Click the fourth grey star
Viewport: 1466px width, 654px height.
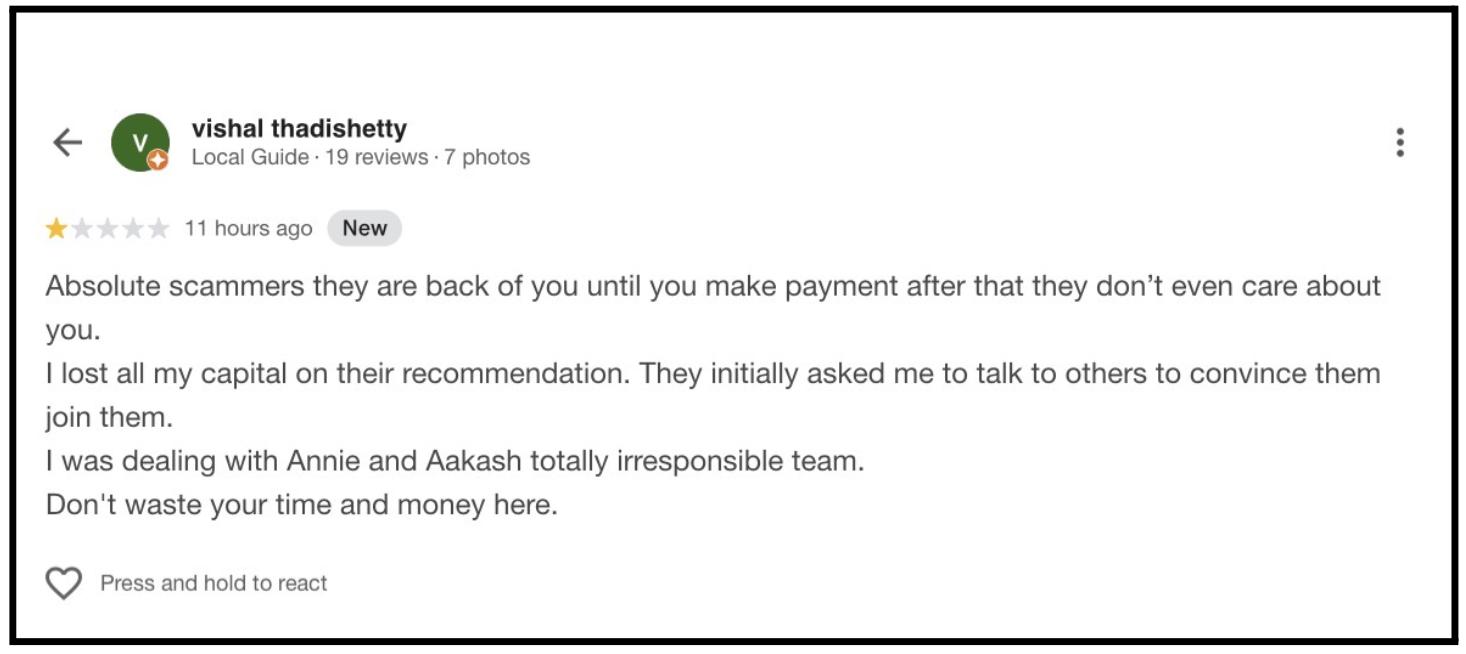point(133,229)
